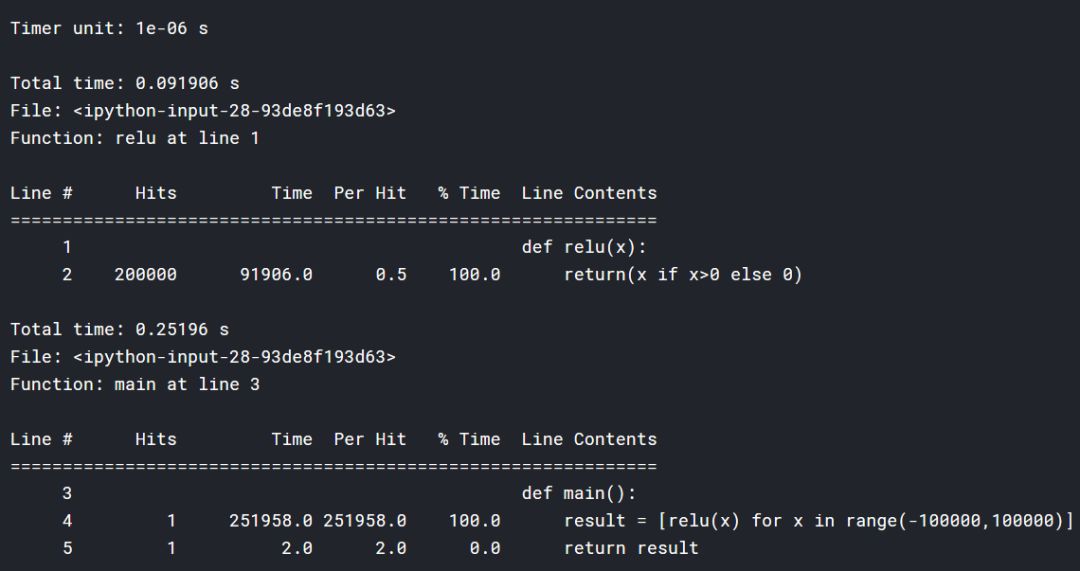This screenshot has height=571, width=1080.
Task: Select the "Function: main at line 3" line
Action: (134, 384)
